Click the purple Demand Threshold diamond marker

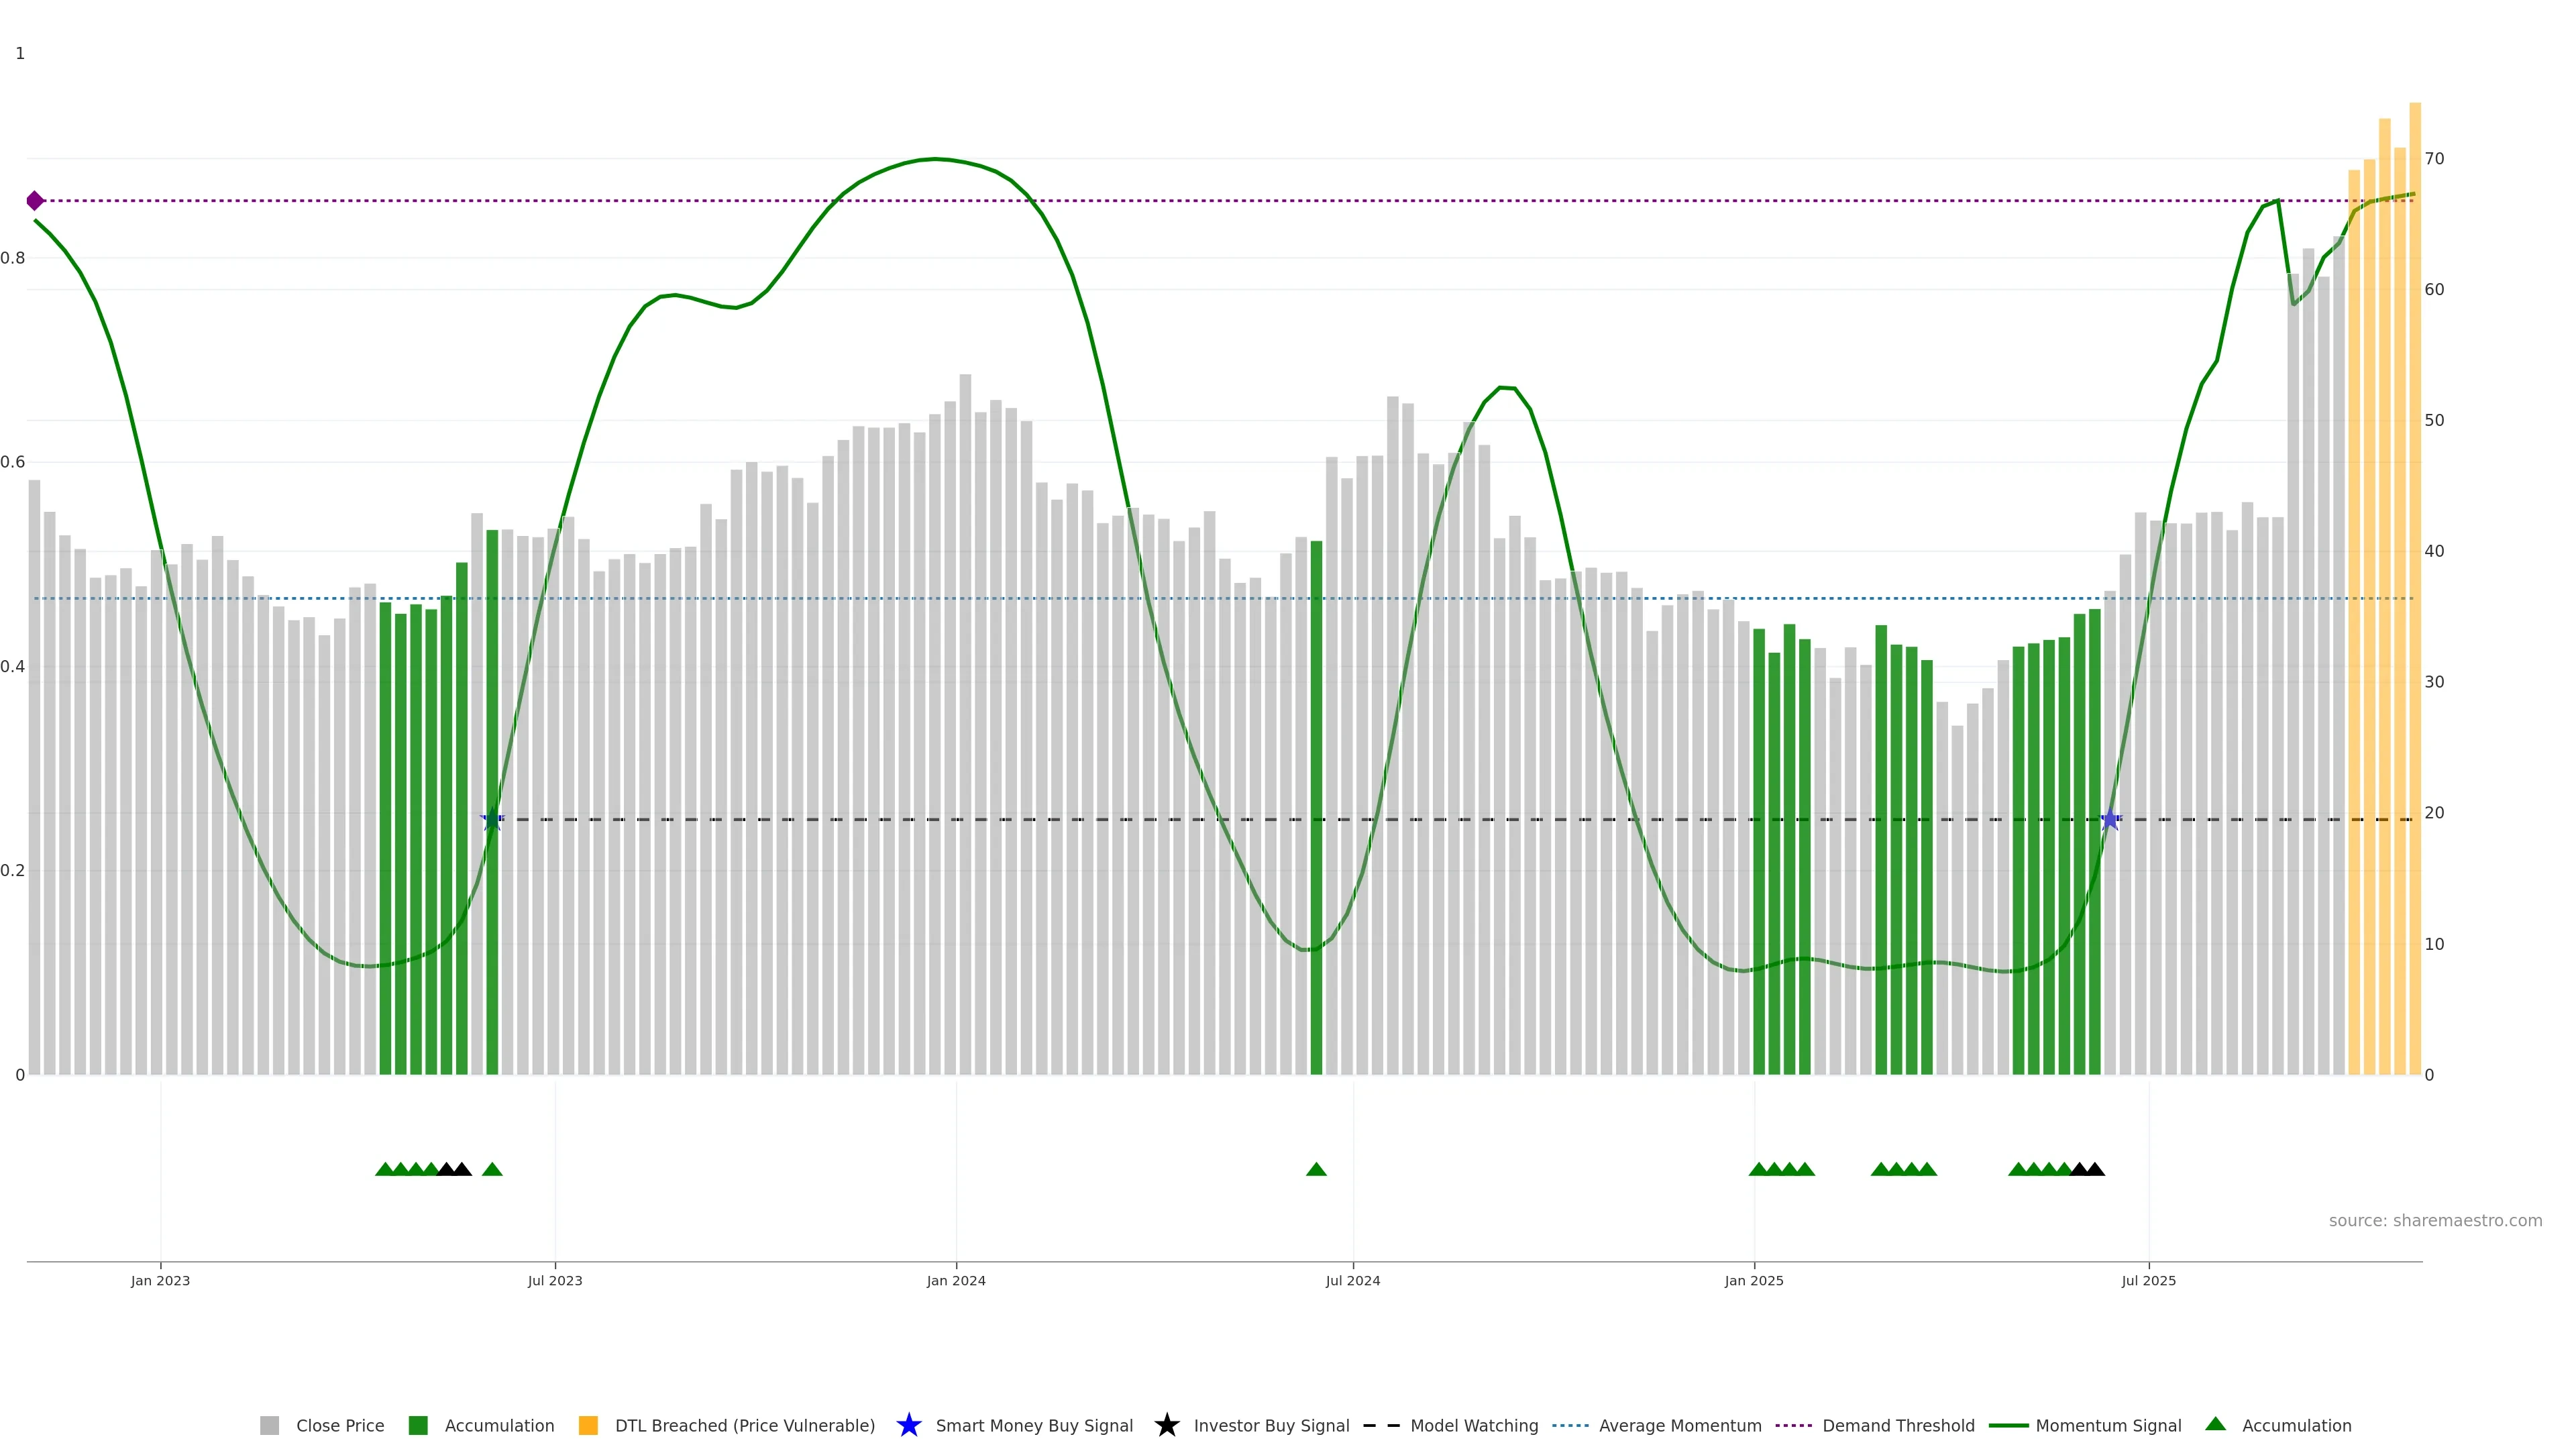[x=35, y=201]
